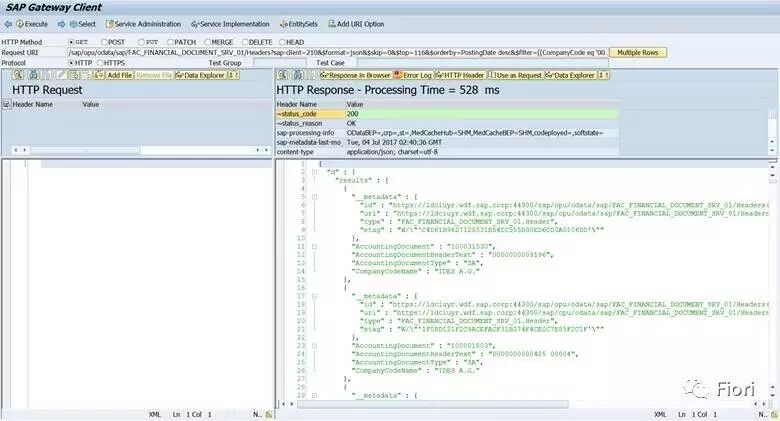Click the icon left of Add File
The image size is (780, 421).
point(99,75)
